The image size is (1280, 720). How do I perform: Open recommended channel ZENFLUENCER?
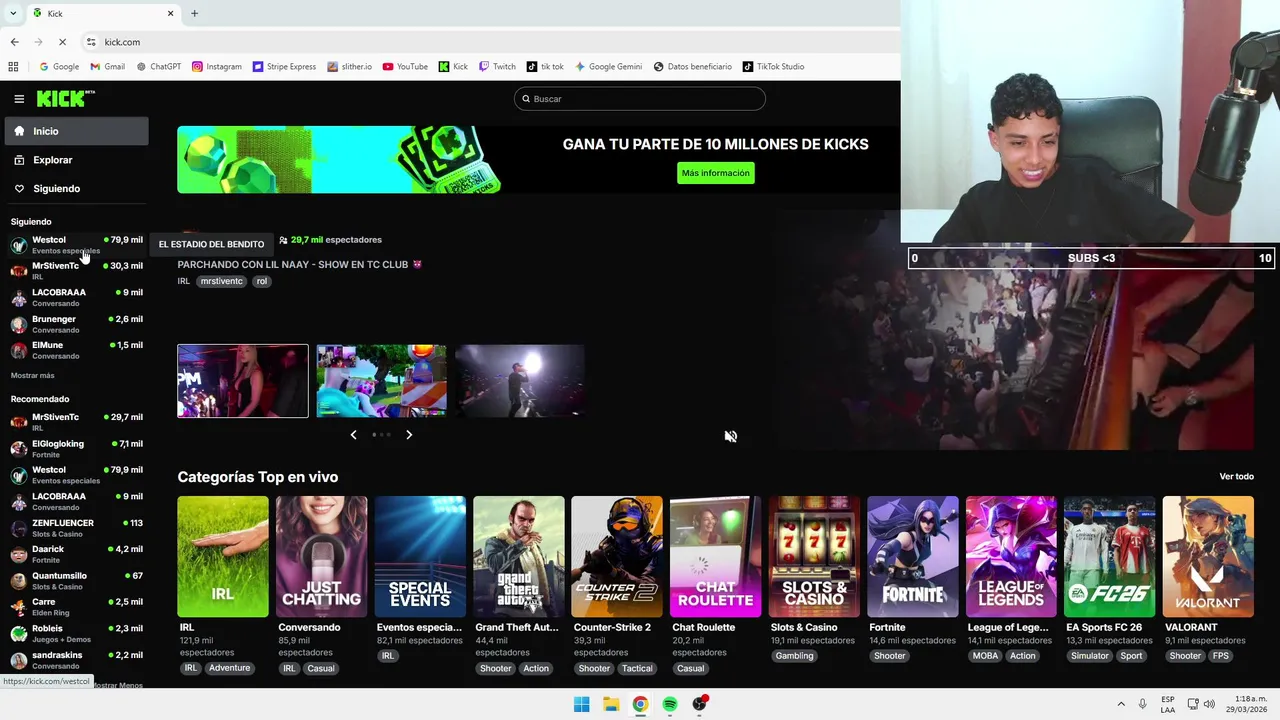pos(76,528)
